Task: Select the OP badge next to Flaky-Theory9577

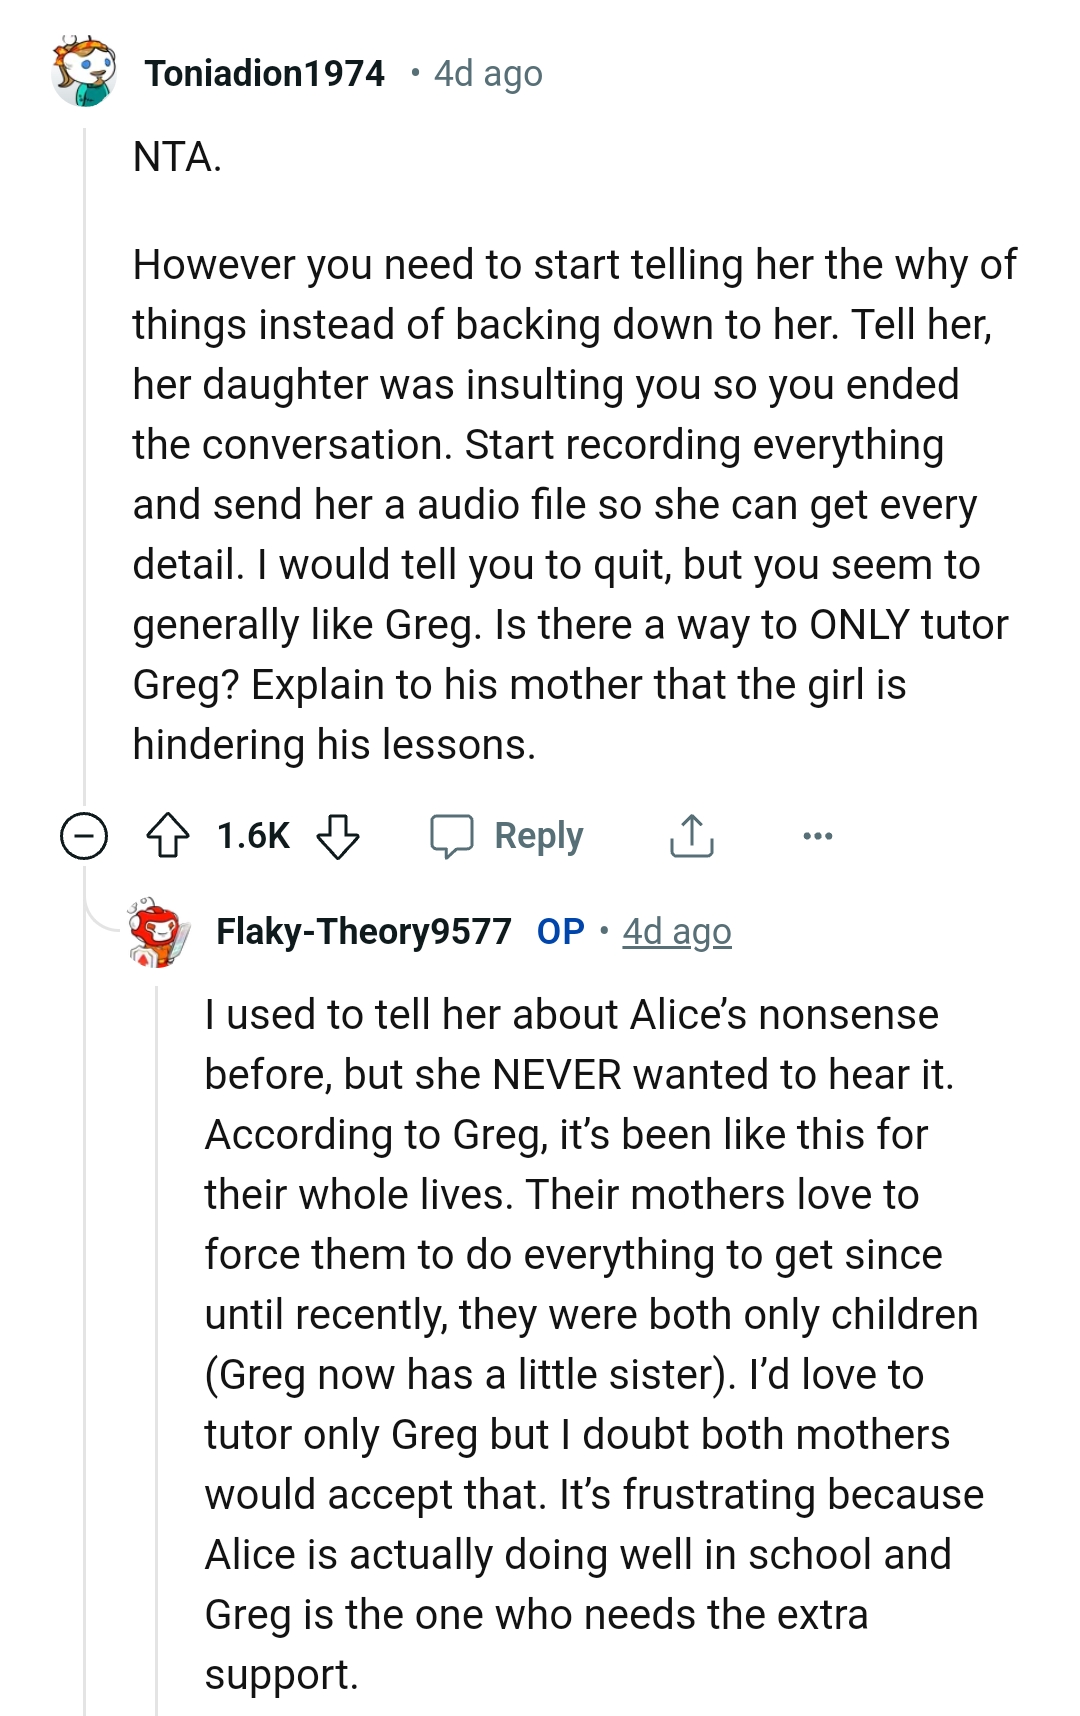Action: [559, 932]
